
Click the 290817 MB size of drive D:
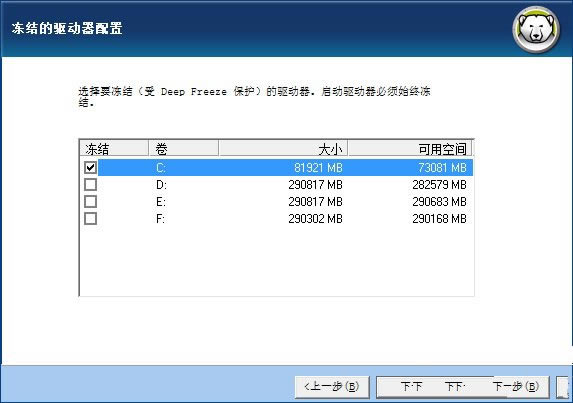pos(315,185)
